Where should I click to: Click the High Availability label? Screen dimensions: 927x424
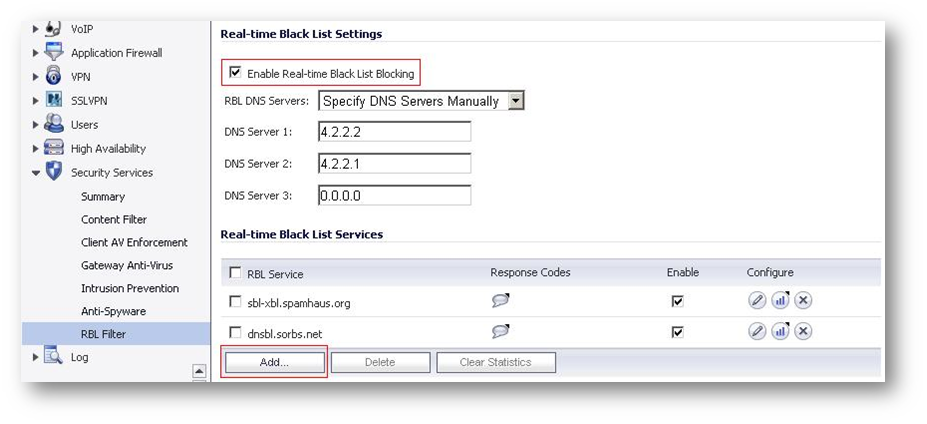[x=108, y=149]
